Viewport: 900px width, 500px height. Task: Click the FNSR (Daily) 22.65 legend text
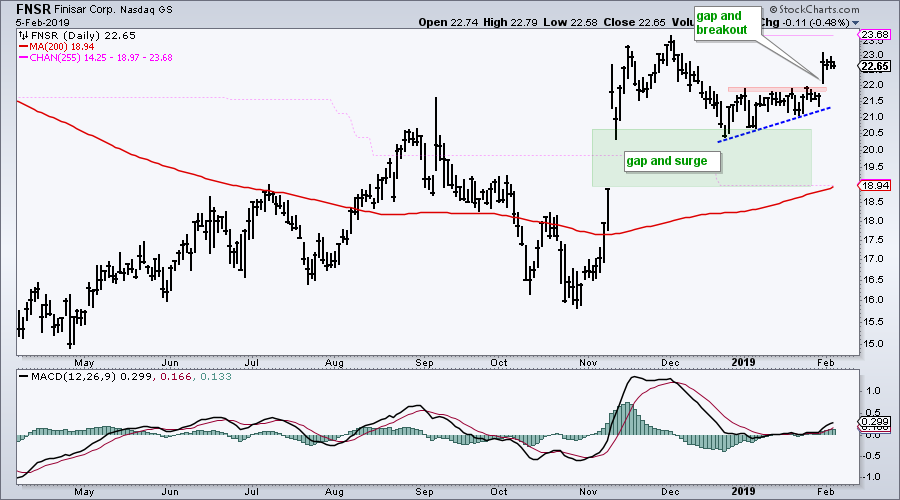pos(83,36)
